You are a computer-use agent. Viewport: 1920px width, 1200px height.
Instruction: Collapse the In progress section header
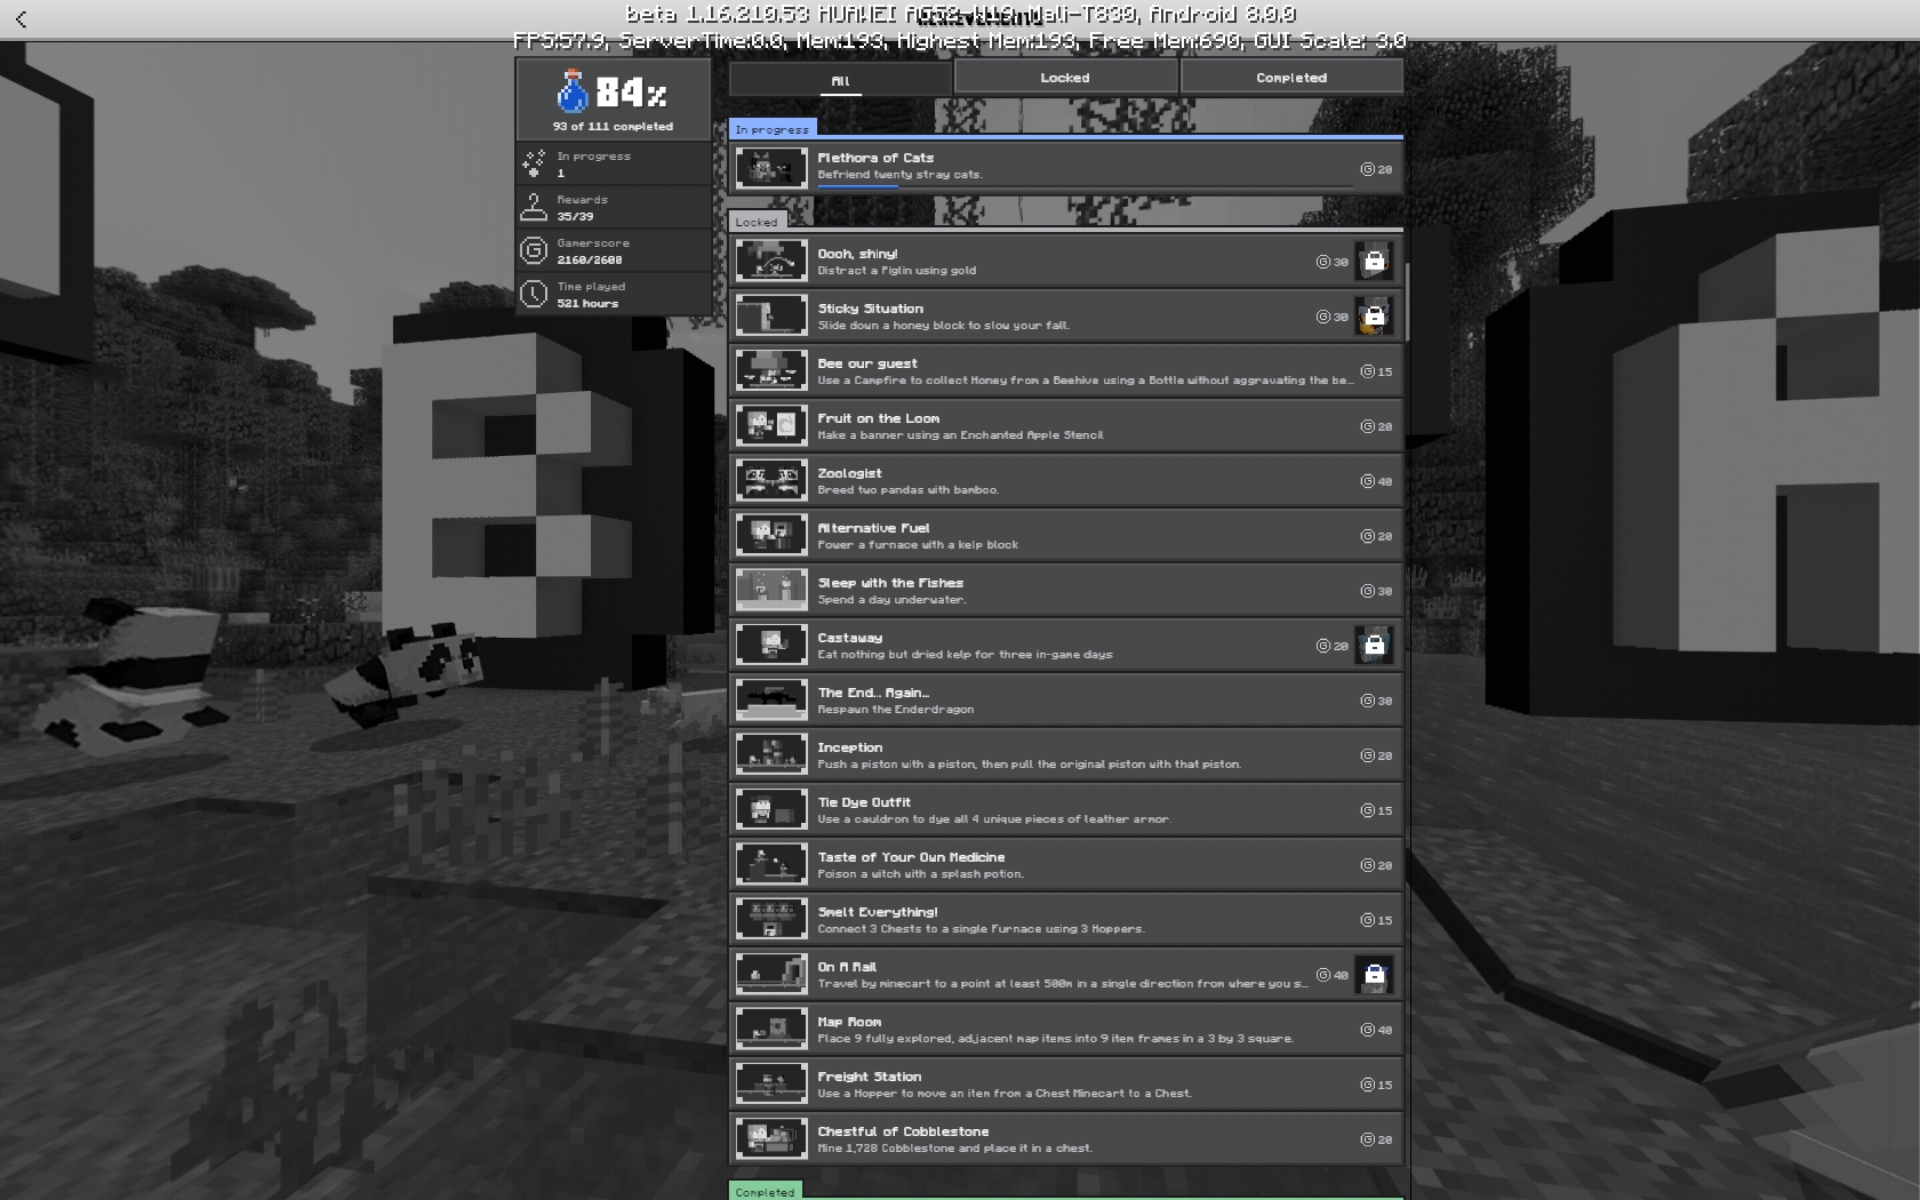pos(772,129)
